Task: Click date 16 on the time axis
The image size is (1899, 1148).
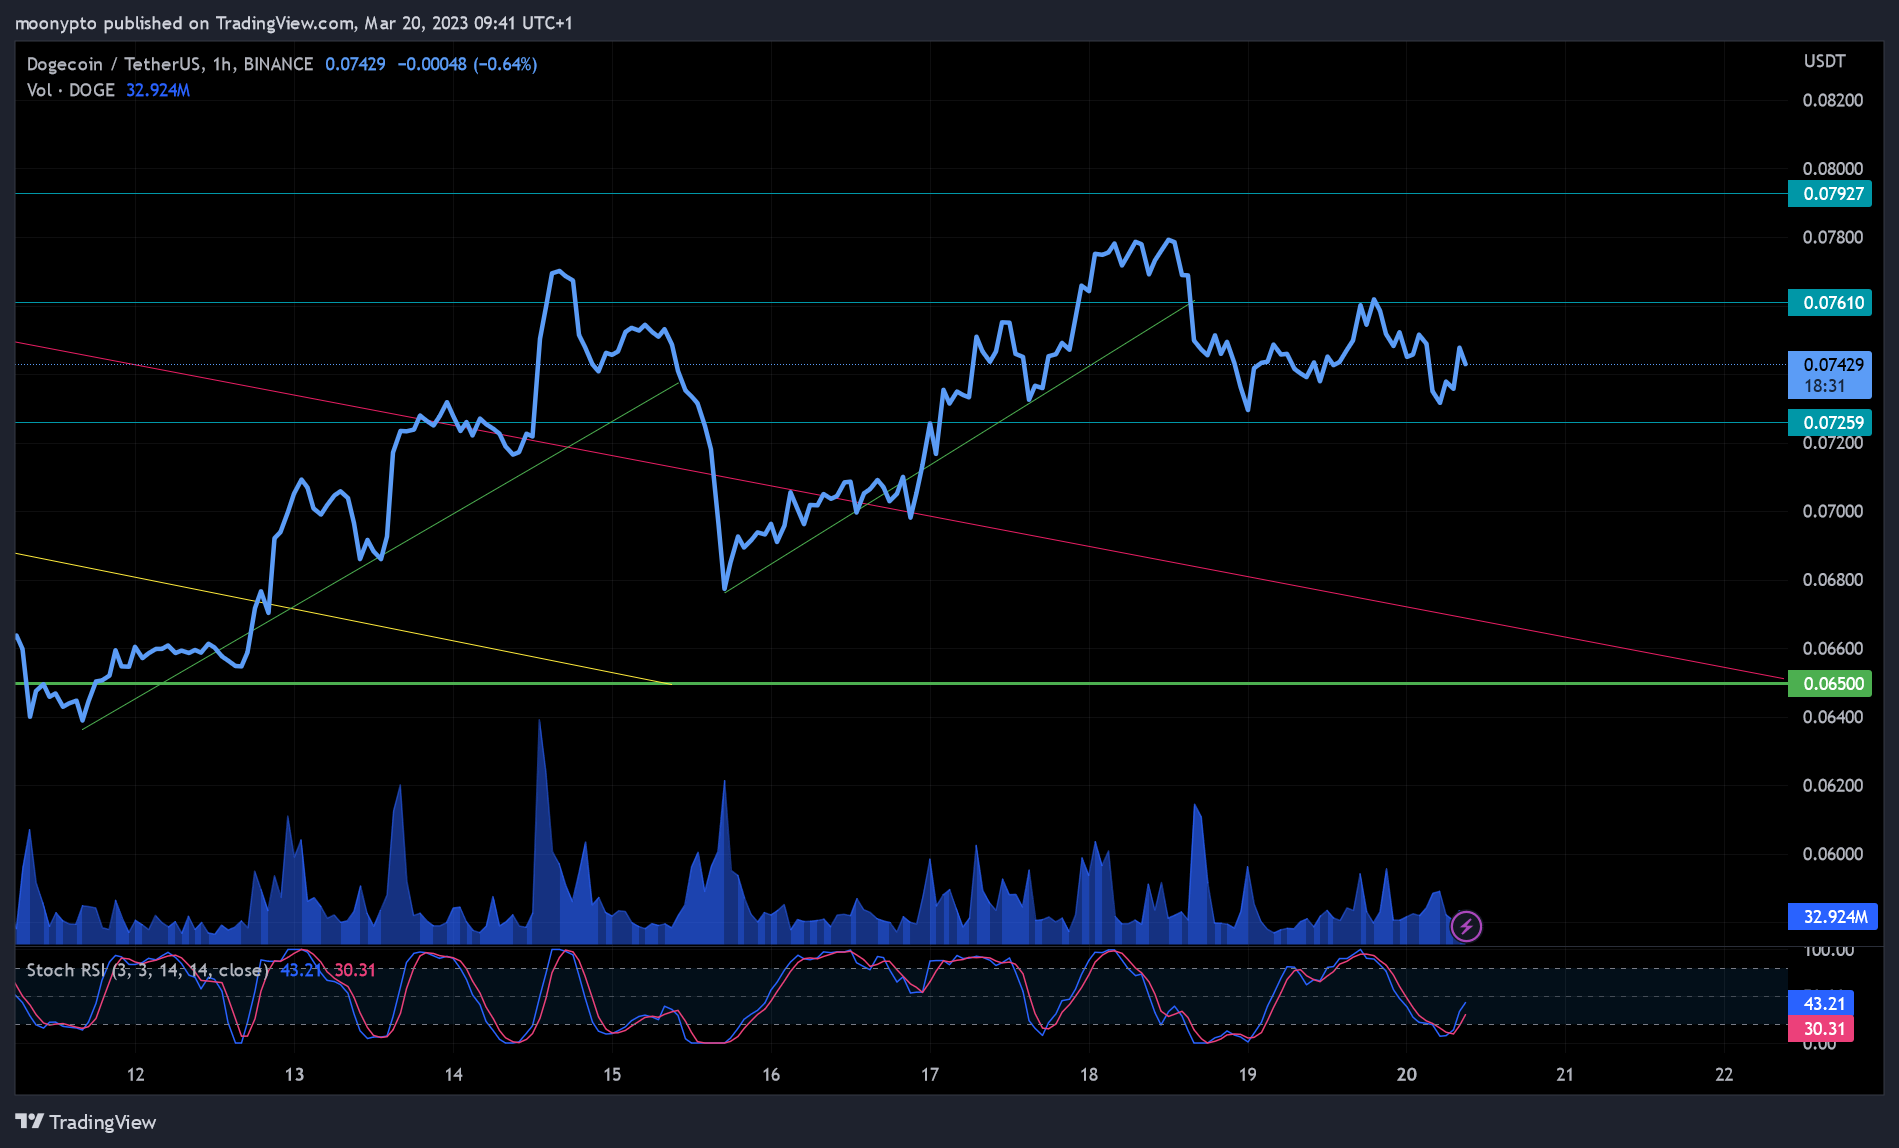Action: tap(771, 1074)
